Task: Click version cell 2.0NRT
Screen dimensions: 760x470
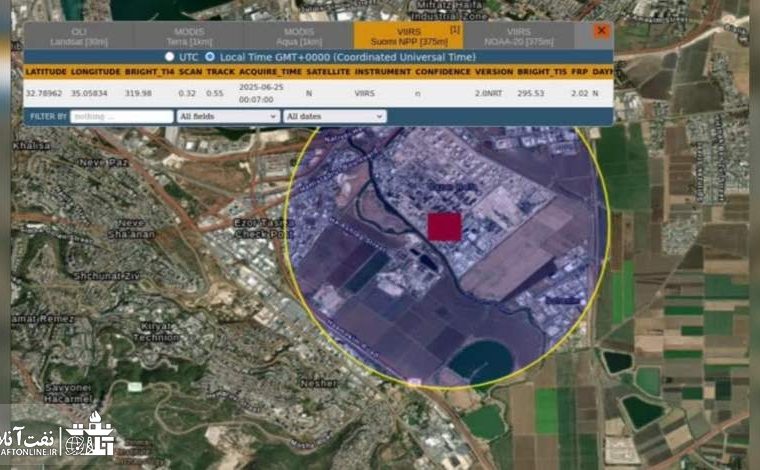Action: [488, 93]
